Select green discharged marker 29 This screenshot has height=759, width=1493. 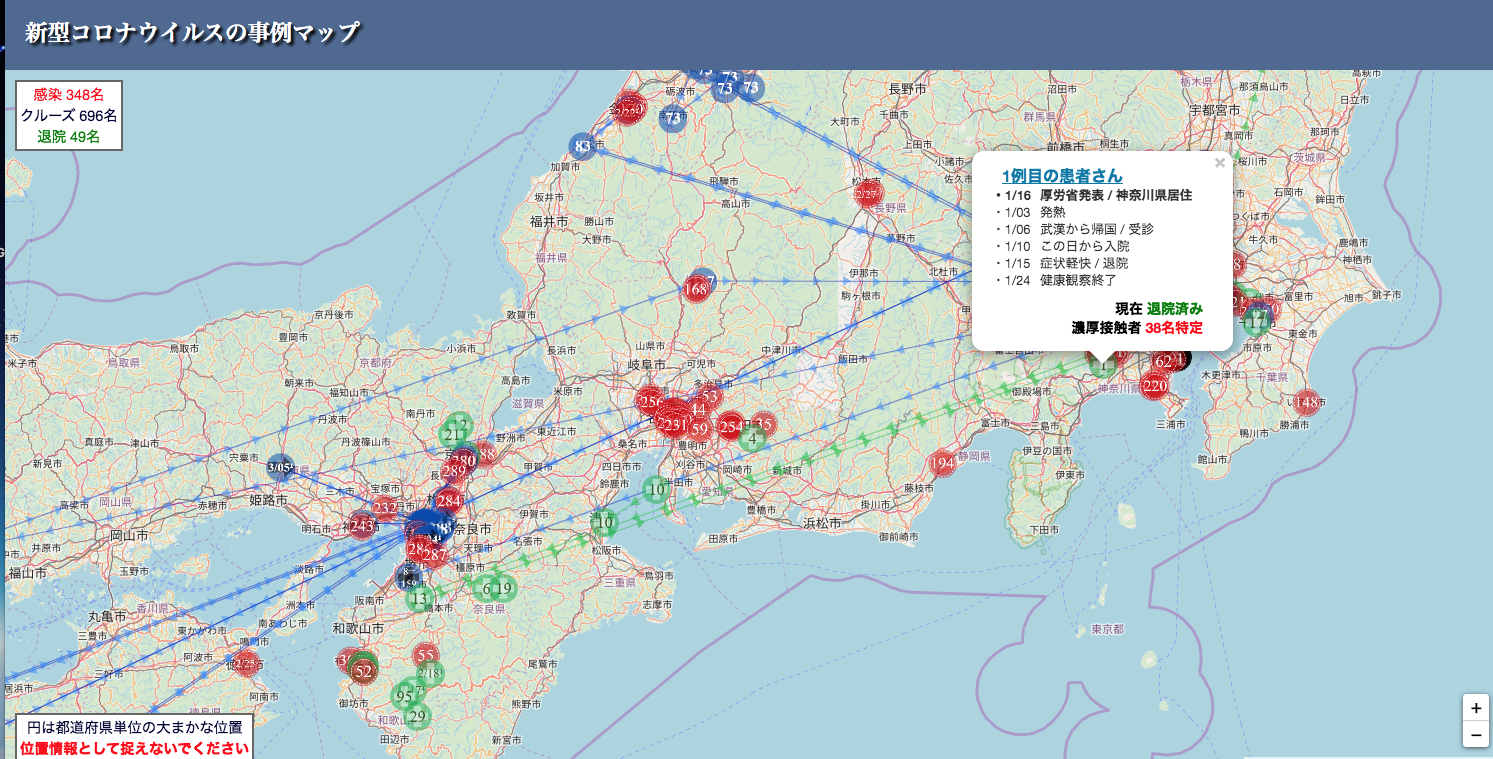point(418,716)
